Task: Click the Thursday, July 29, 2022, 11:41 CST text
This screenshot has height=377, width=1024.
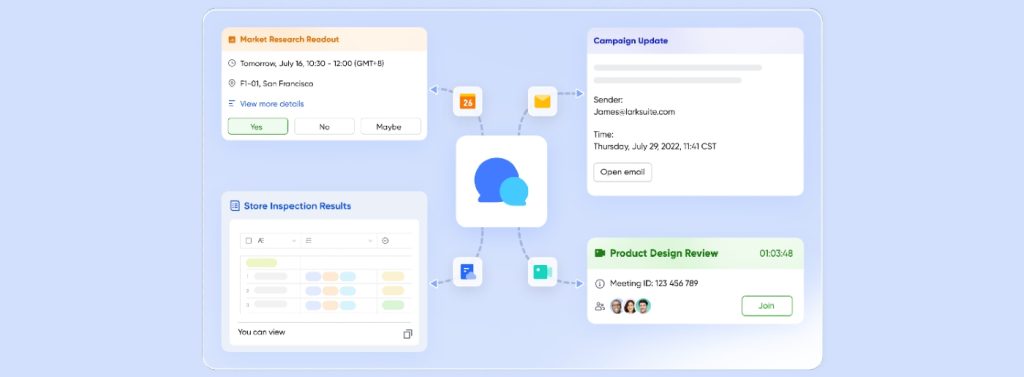Action: pyautogui.click(x=654, y=146)
